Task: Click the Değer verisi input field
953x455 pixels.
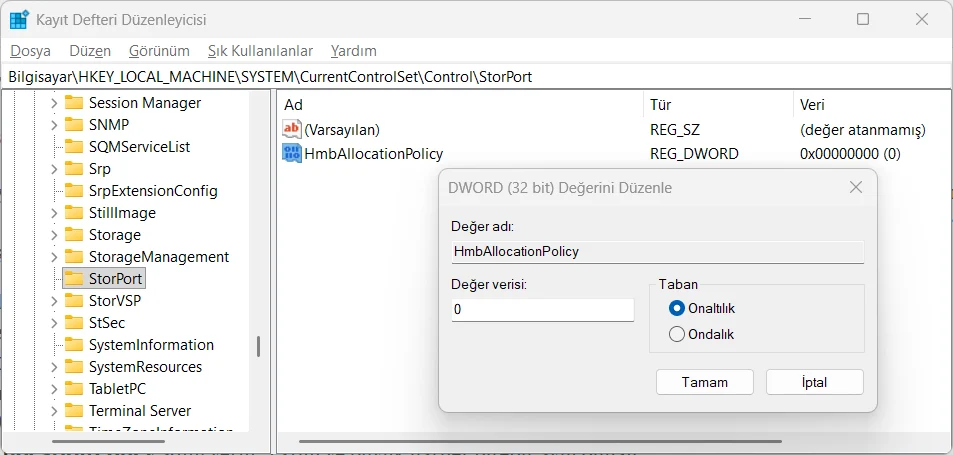Action: pyautogui.click(x=543, y=310)
